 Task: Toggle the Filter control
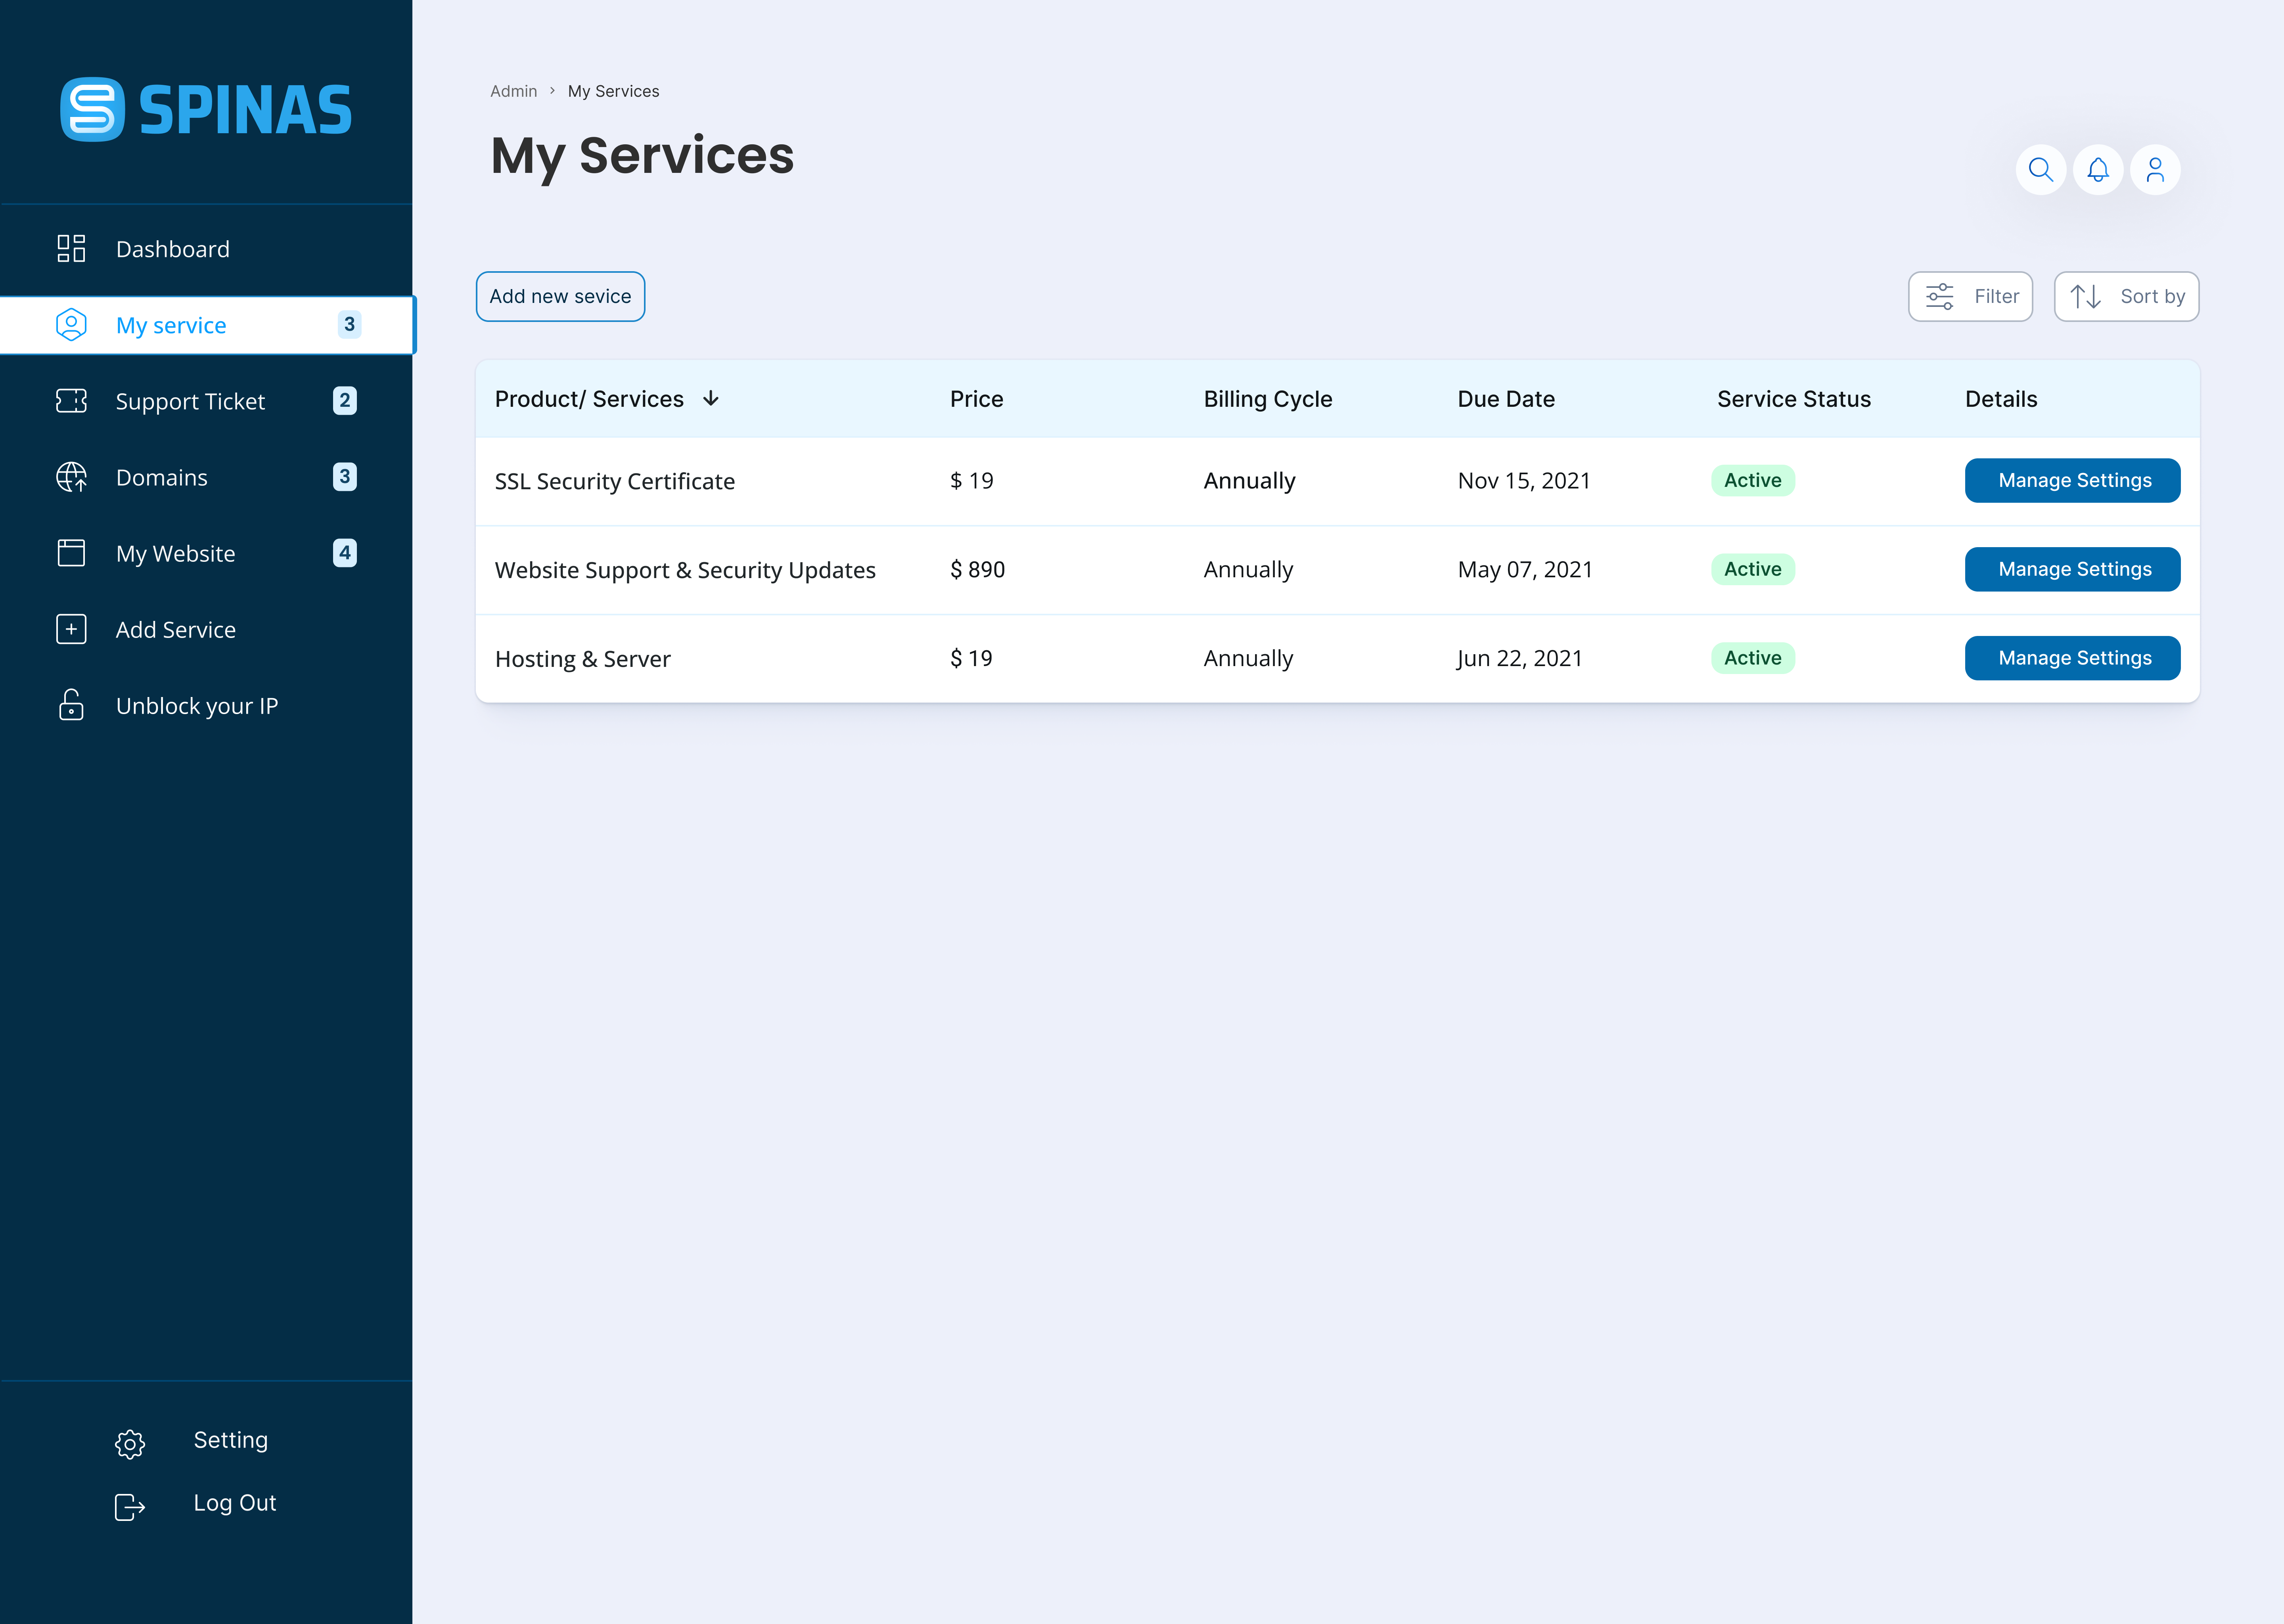coord(1969,296)
